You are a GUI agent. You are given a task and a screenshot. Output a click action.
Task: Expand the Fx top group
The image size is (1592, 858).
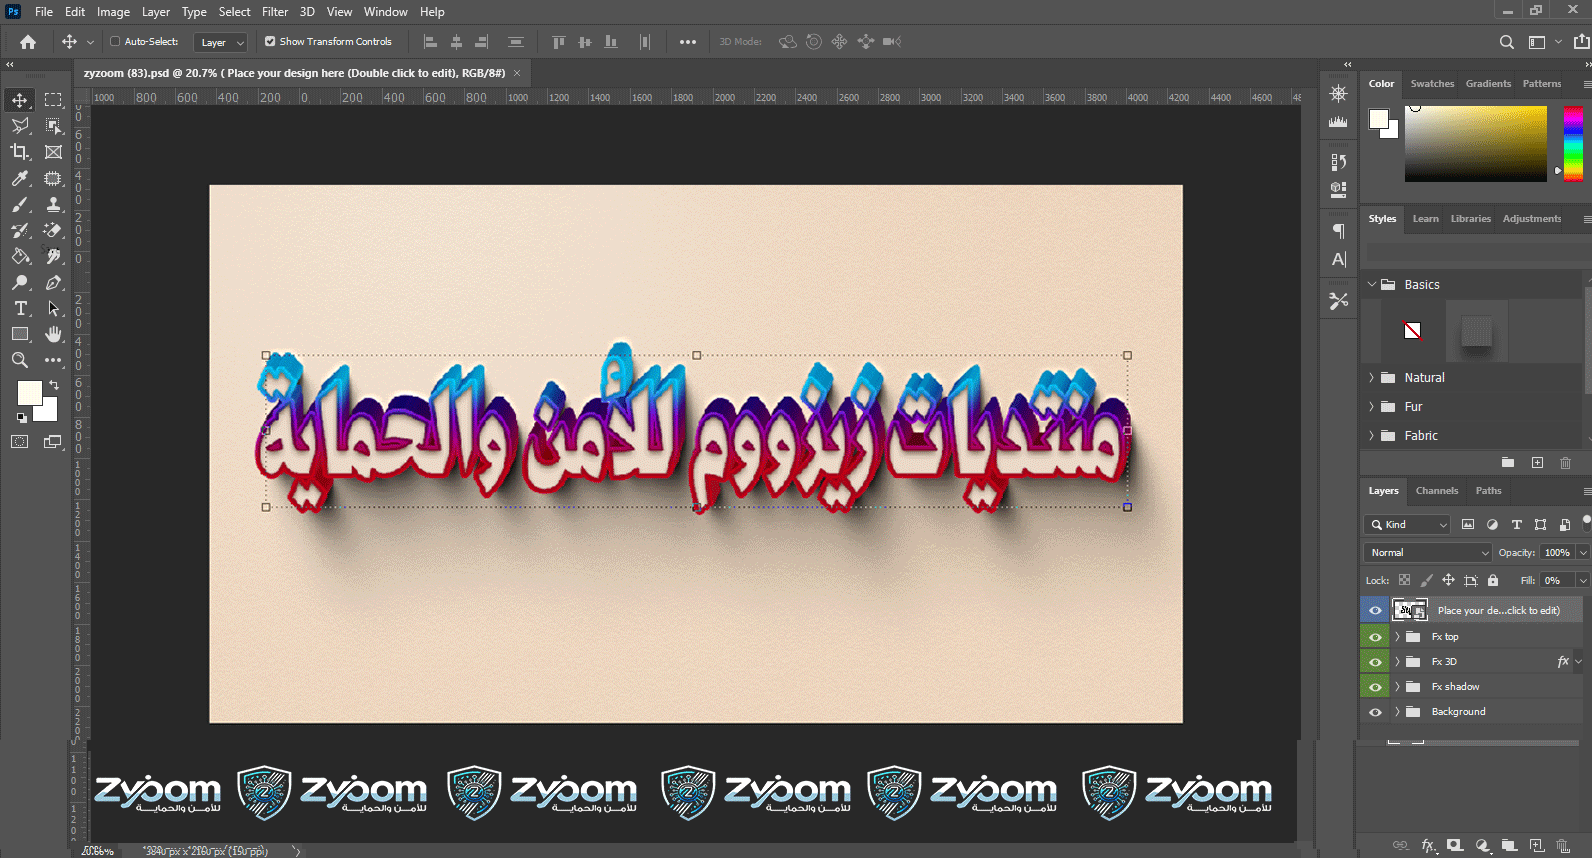pyautogui.click(x=1397, y=637)
